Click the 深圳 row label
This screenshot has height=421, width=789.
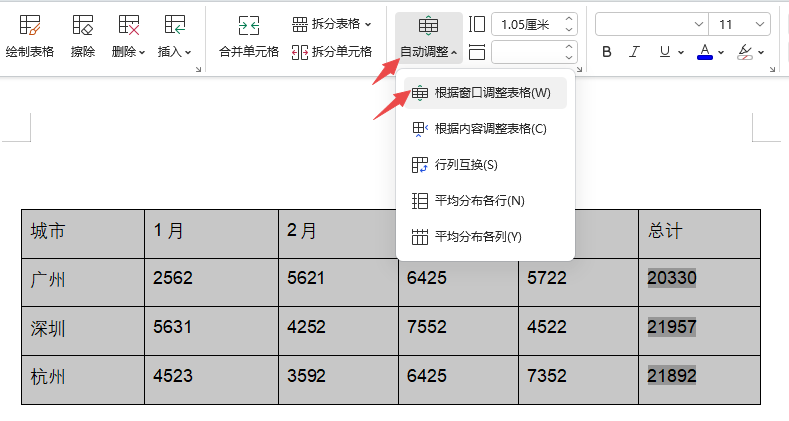[x=48, y=328]
